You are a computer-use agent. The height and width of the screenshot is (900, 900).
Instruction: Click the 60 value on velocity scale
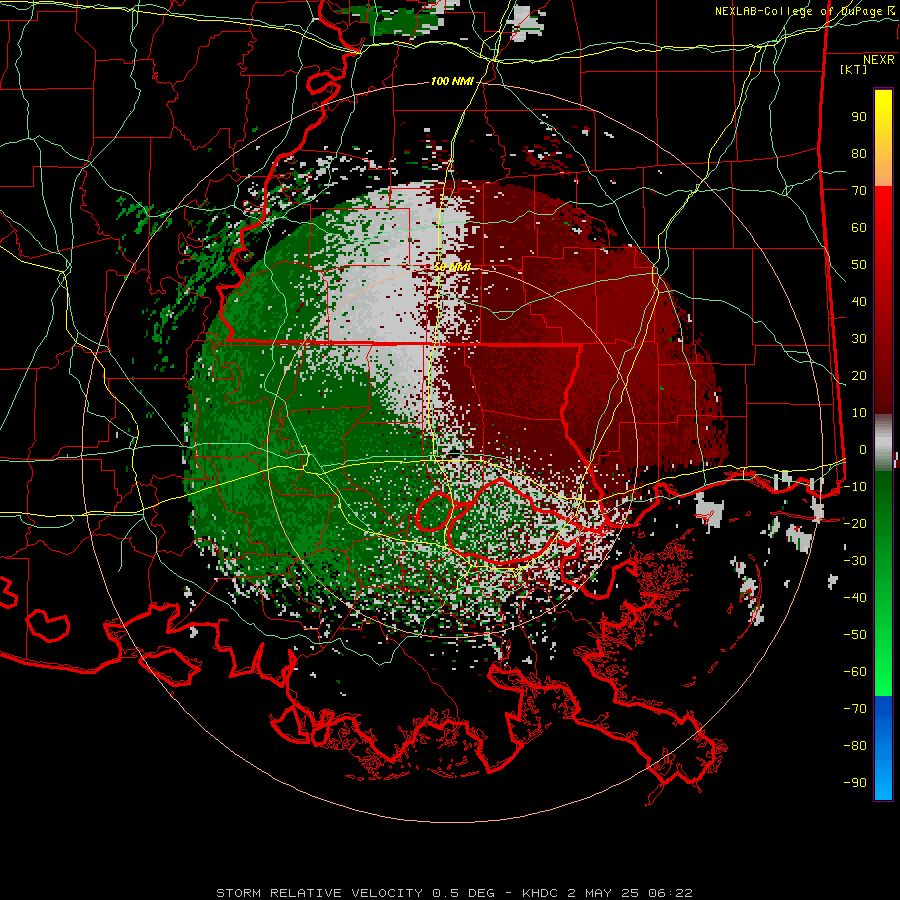(x=859, y=227)
